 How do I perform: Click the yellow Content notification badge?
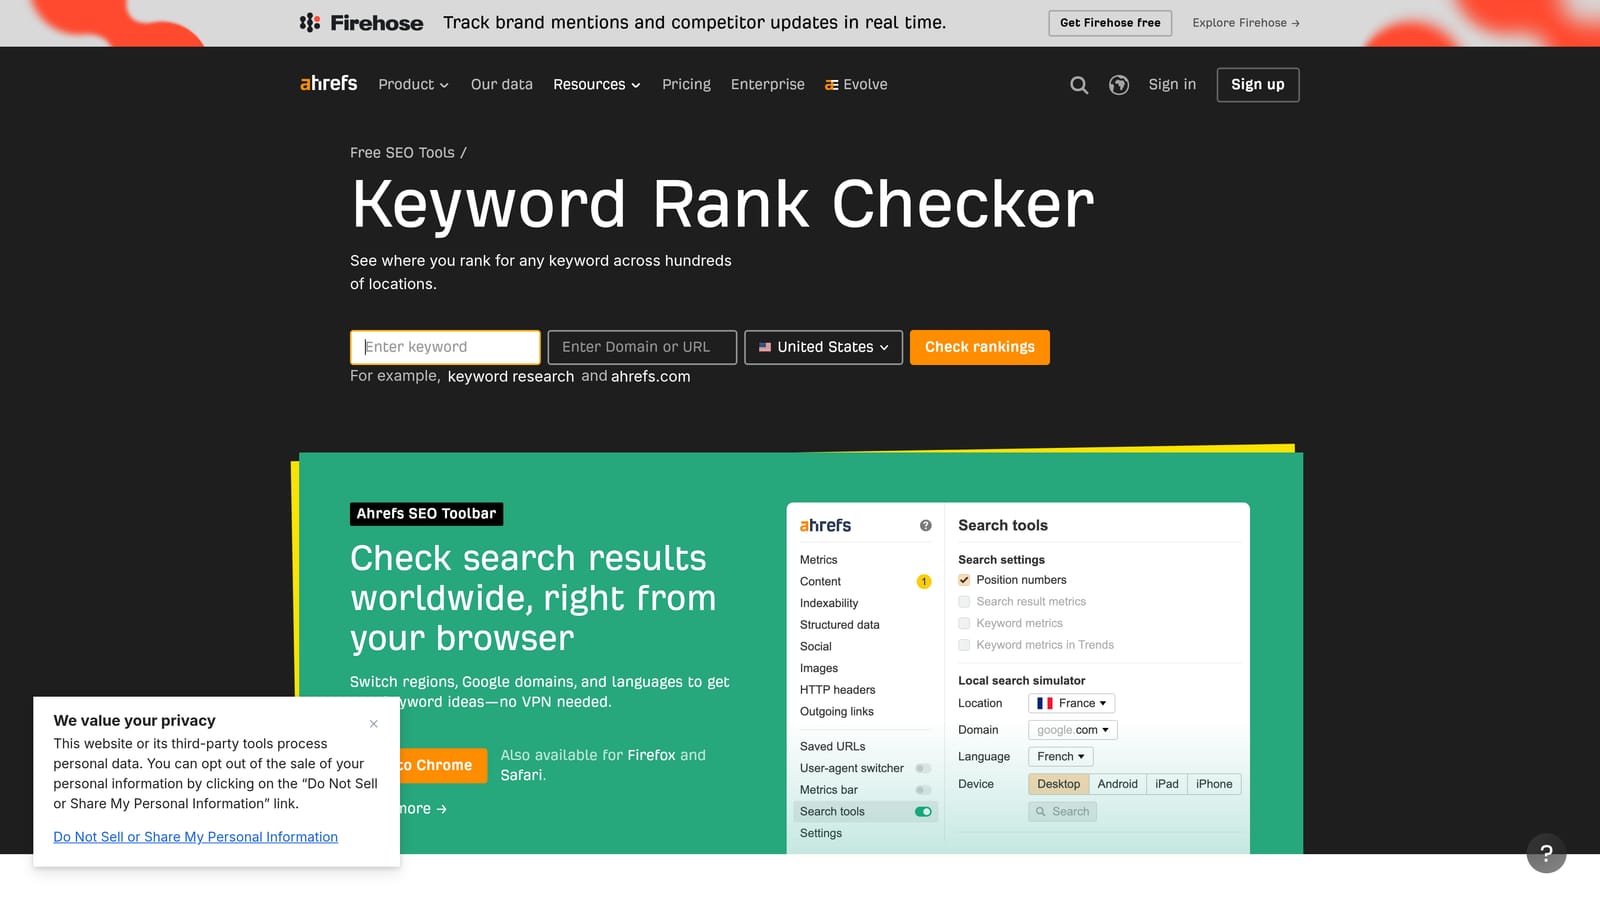tap(924, 581)
